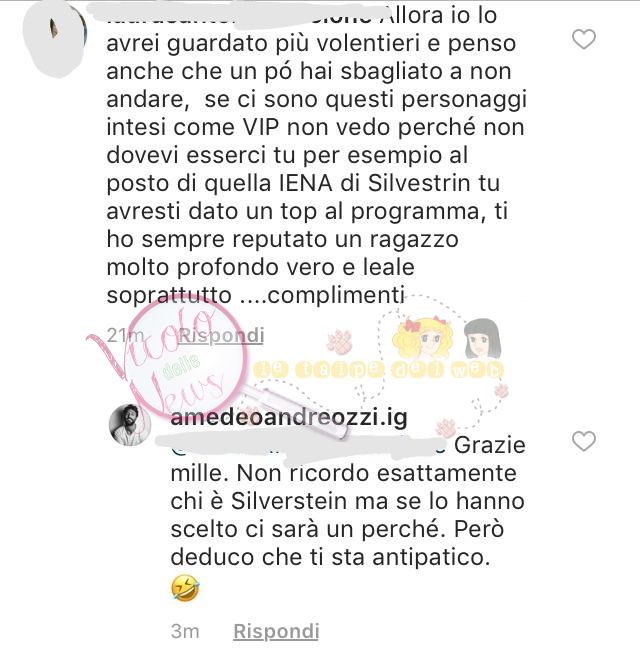The height and width of the screenshot is (666, 640).
Task: Click the pink paw print left of blonde girl
Action: coord(340,341)
